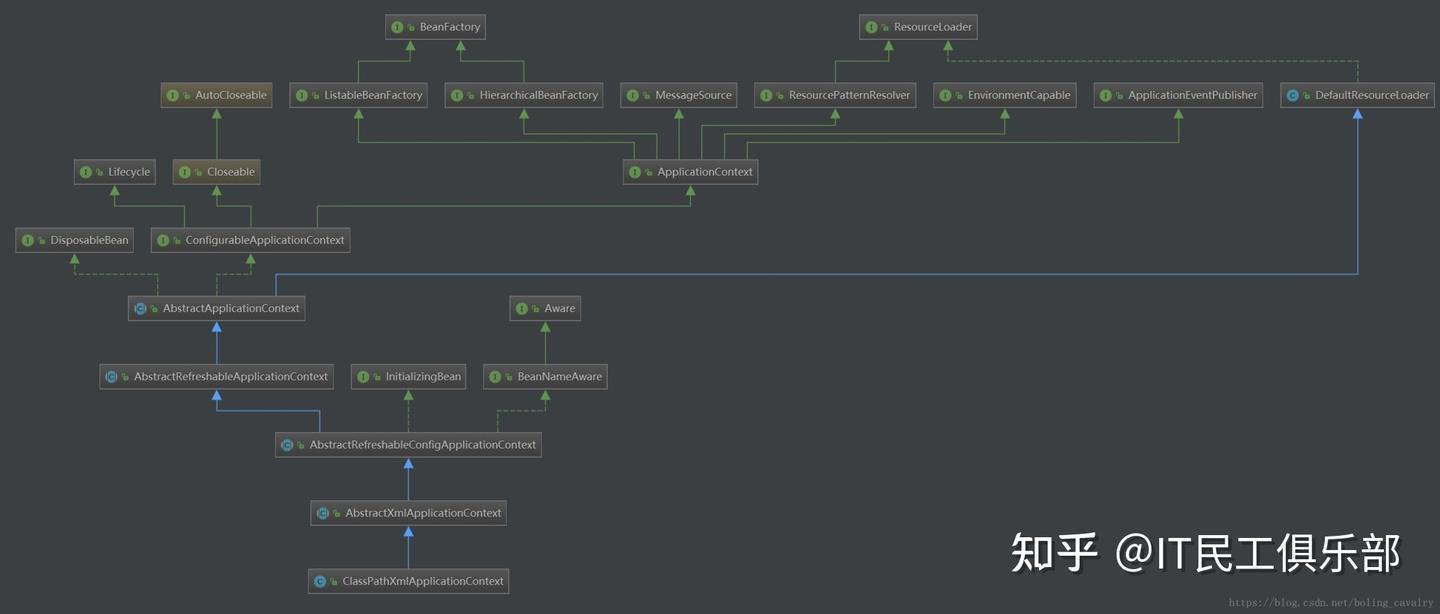Screen dimensions: 1440x614
Task: Select the EnvironmentCapable node
Action: (x=1004, y=95)
